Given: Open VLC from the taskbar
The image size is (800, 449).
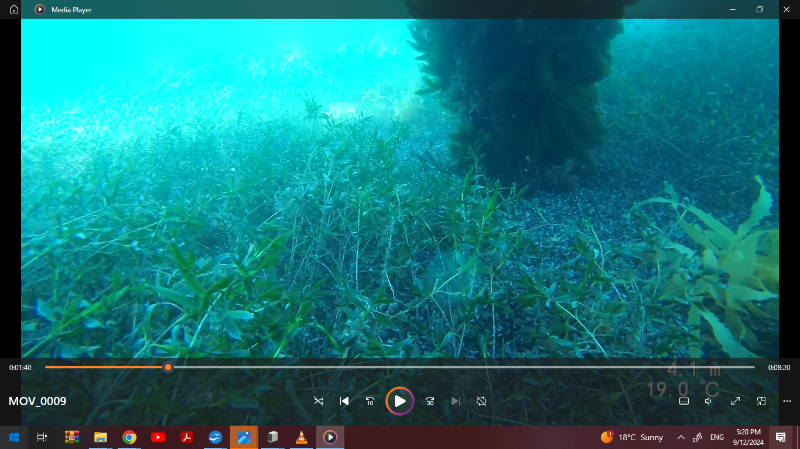Looking at the screenshot, I should coord(301,437).
